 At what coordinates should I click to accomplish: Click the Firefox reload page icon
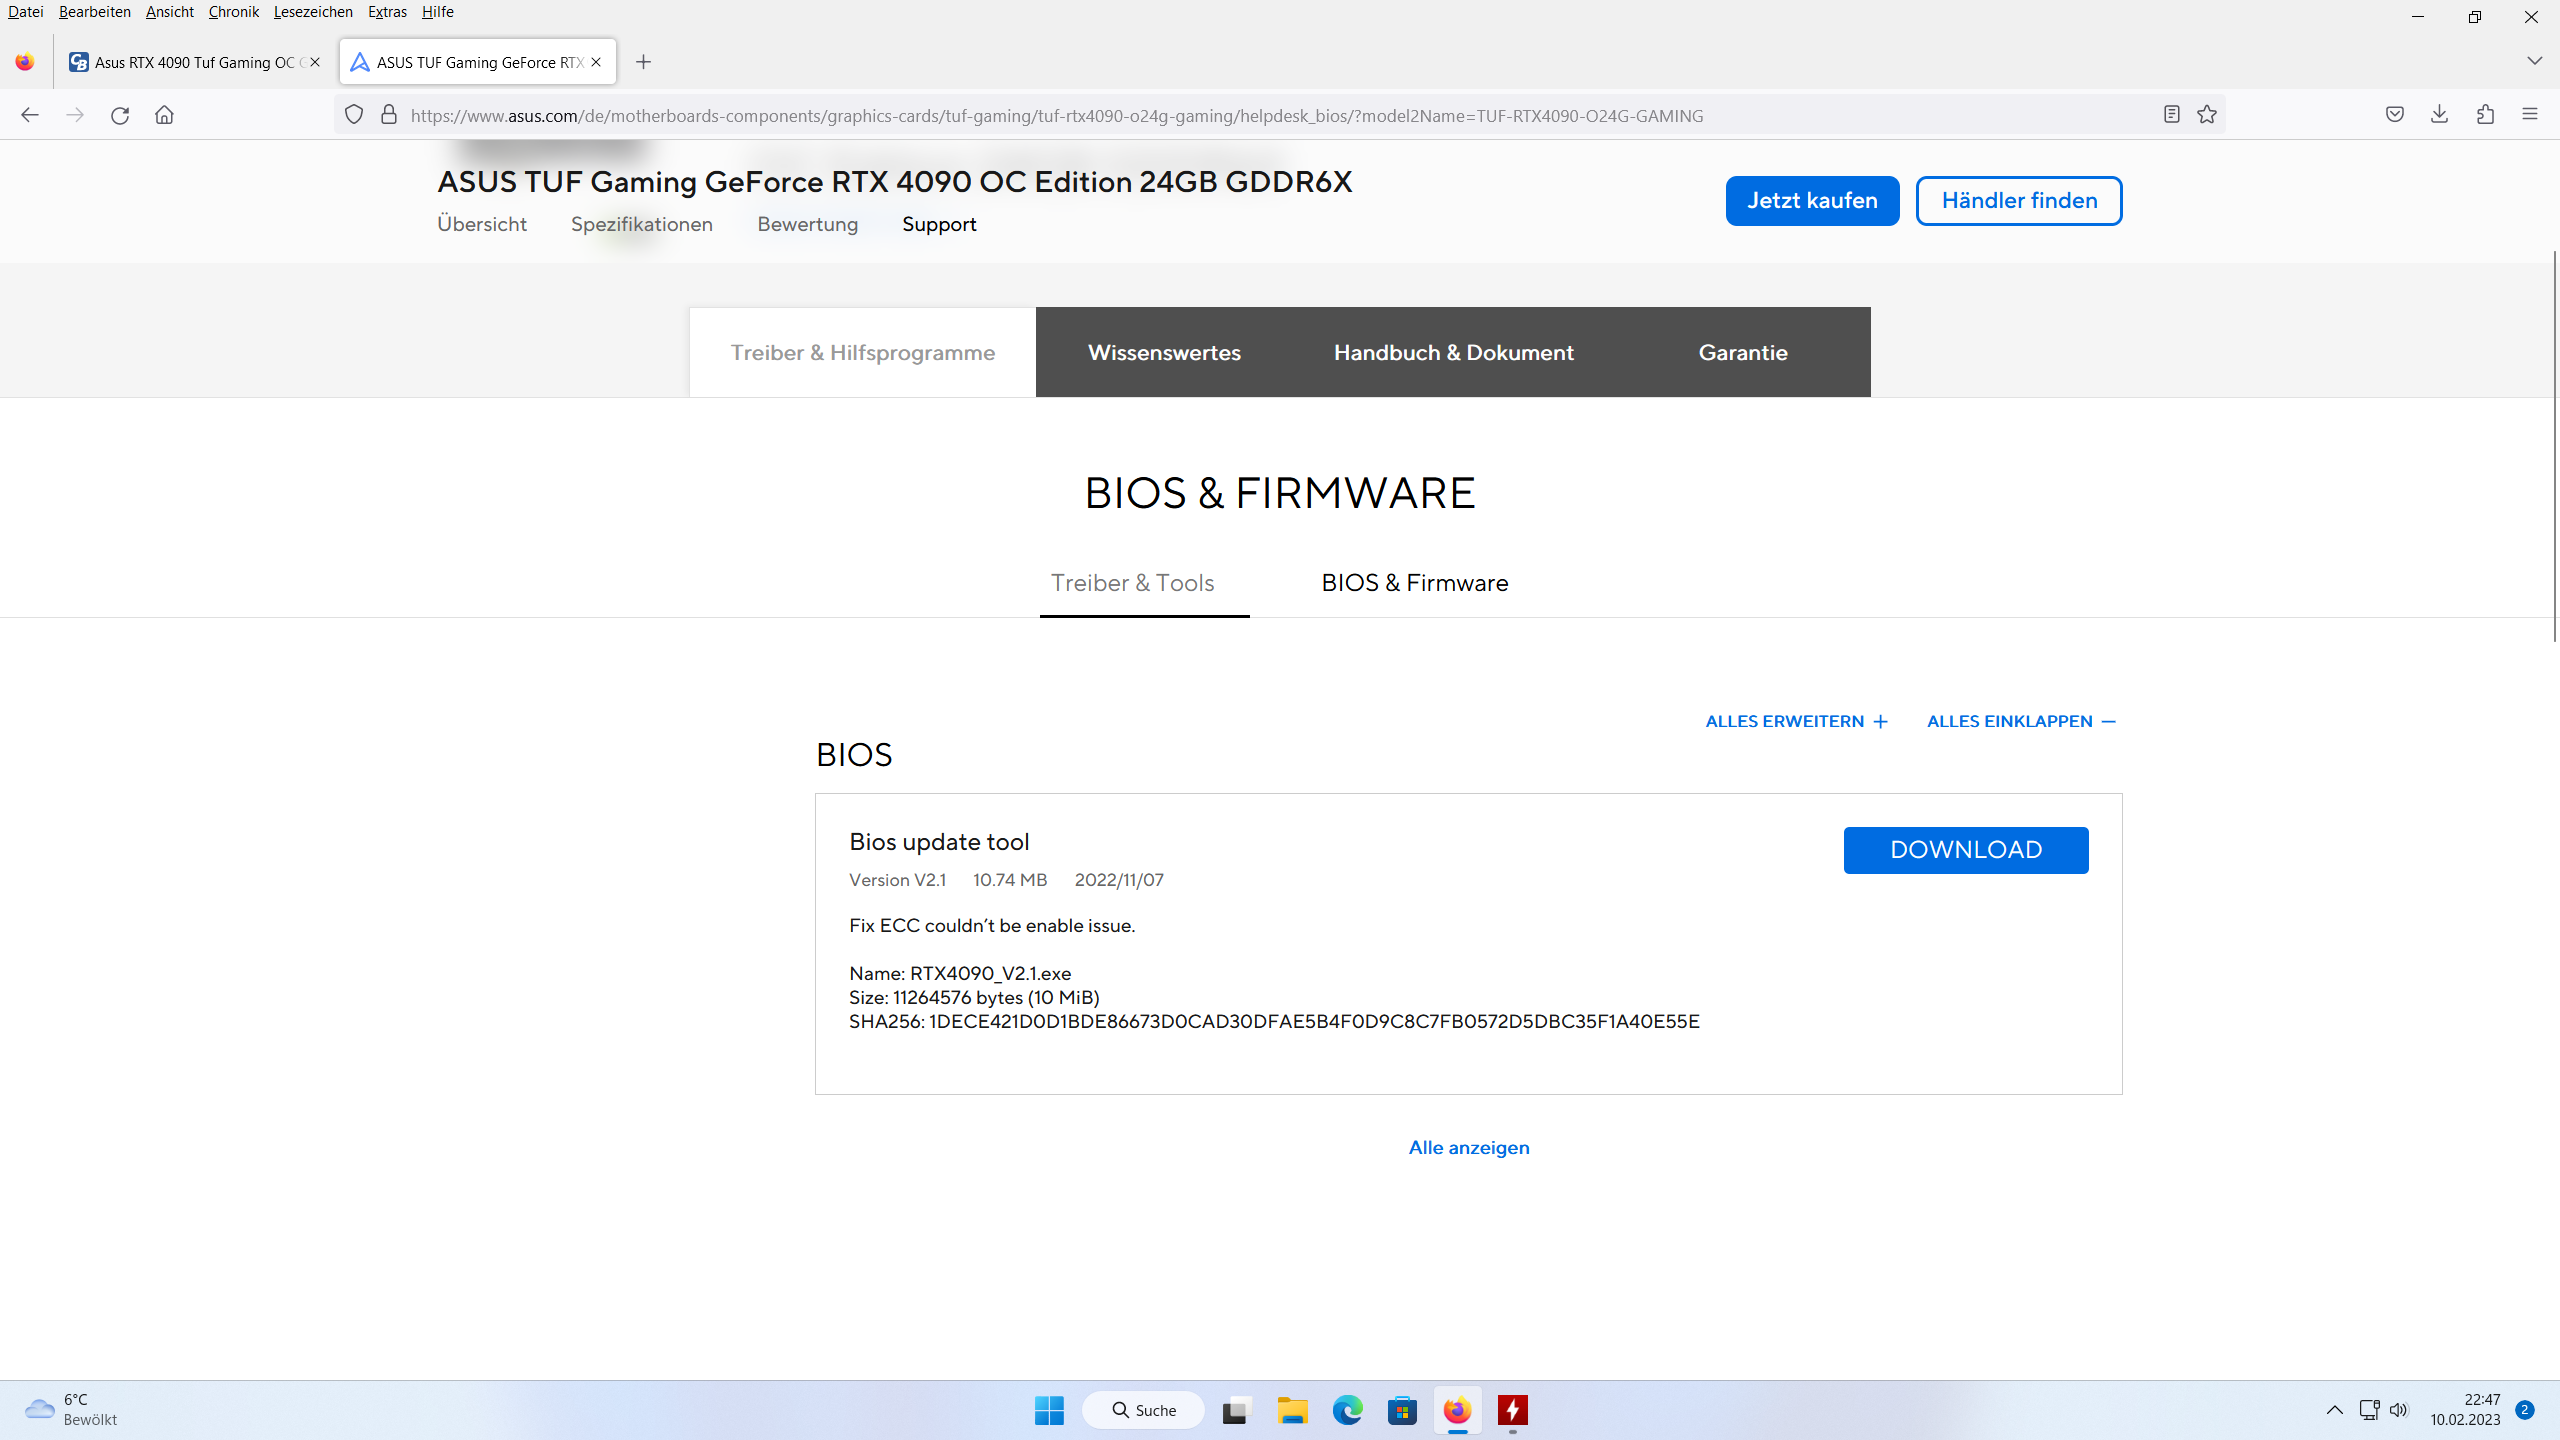pos(120,115)
